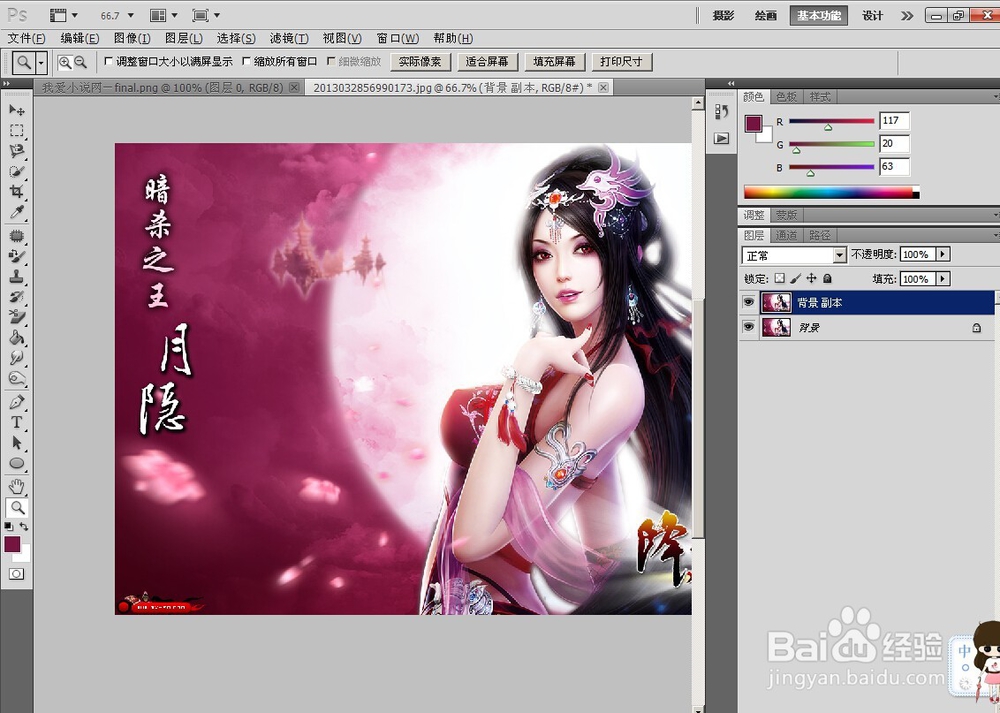The width and height of the screenshot is (1000, 713).
Task: Check 调整窗口大小以满屏显示 option
Action: [x=108, y=62]
